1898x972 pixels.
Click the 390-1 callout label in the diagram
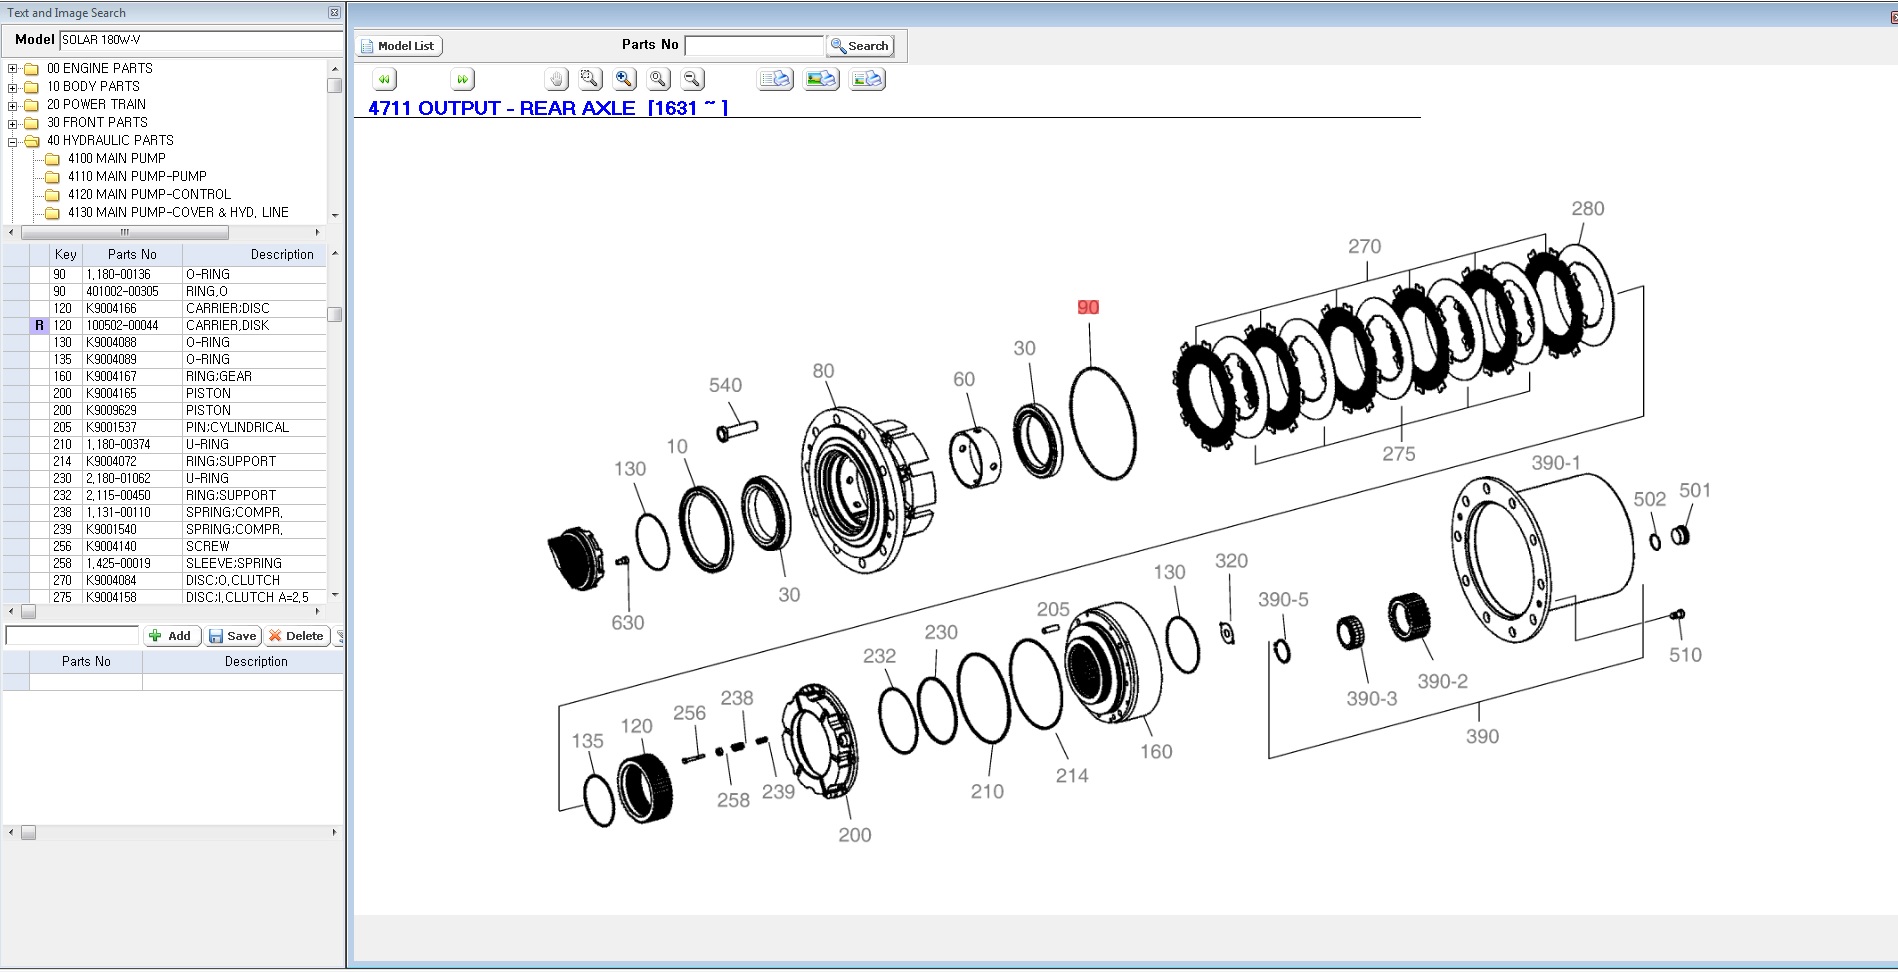point(1556,463)
